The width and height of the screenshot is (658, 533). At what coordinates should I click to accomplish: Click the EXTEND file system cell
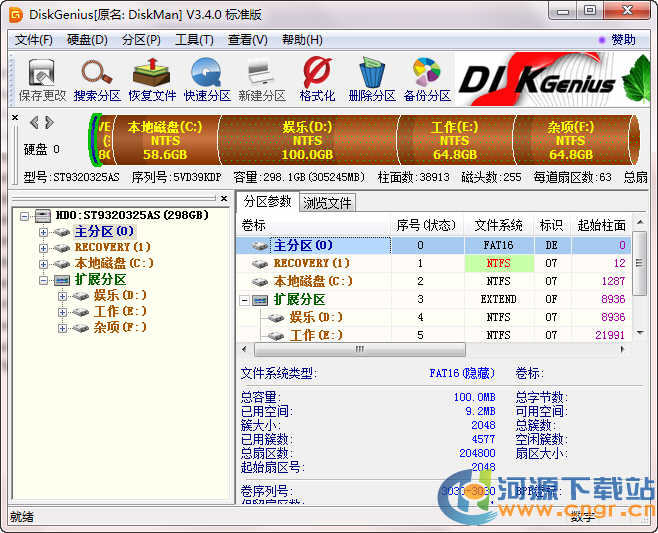pyautogui.click(x=499, y=300)
